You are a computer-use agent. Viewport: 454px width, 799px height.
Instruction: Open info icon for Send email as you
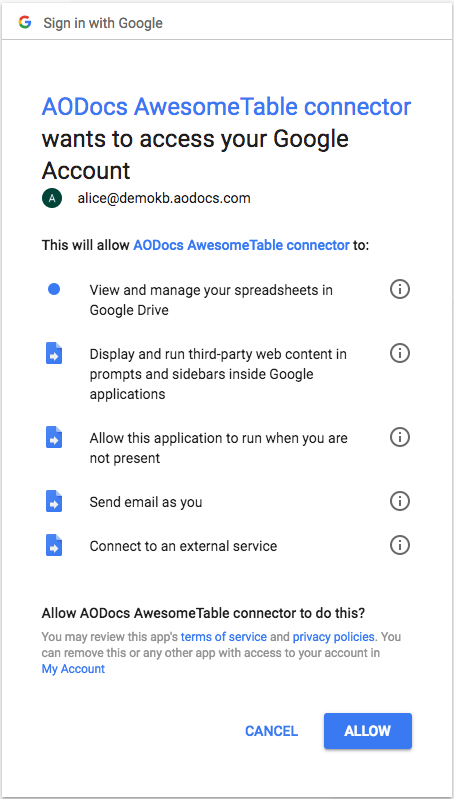click(399, 501)
